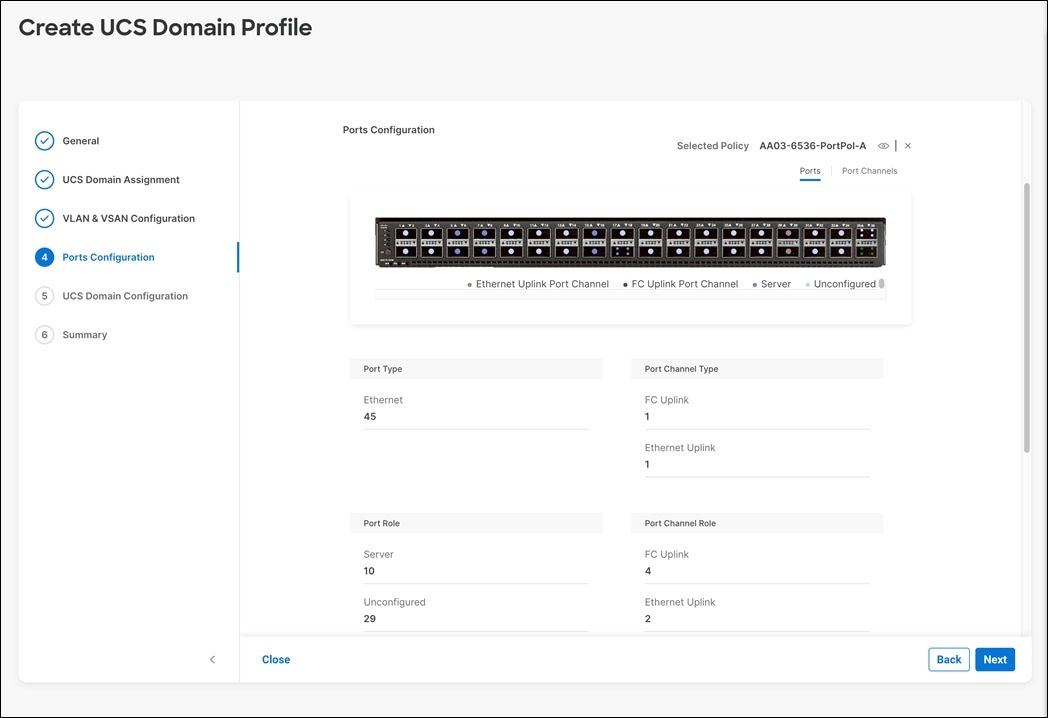
Task: Toggle the Selected Policy visibility eye
Action: 883,145
